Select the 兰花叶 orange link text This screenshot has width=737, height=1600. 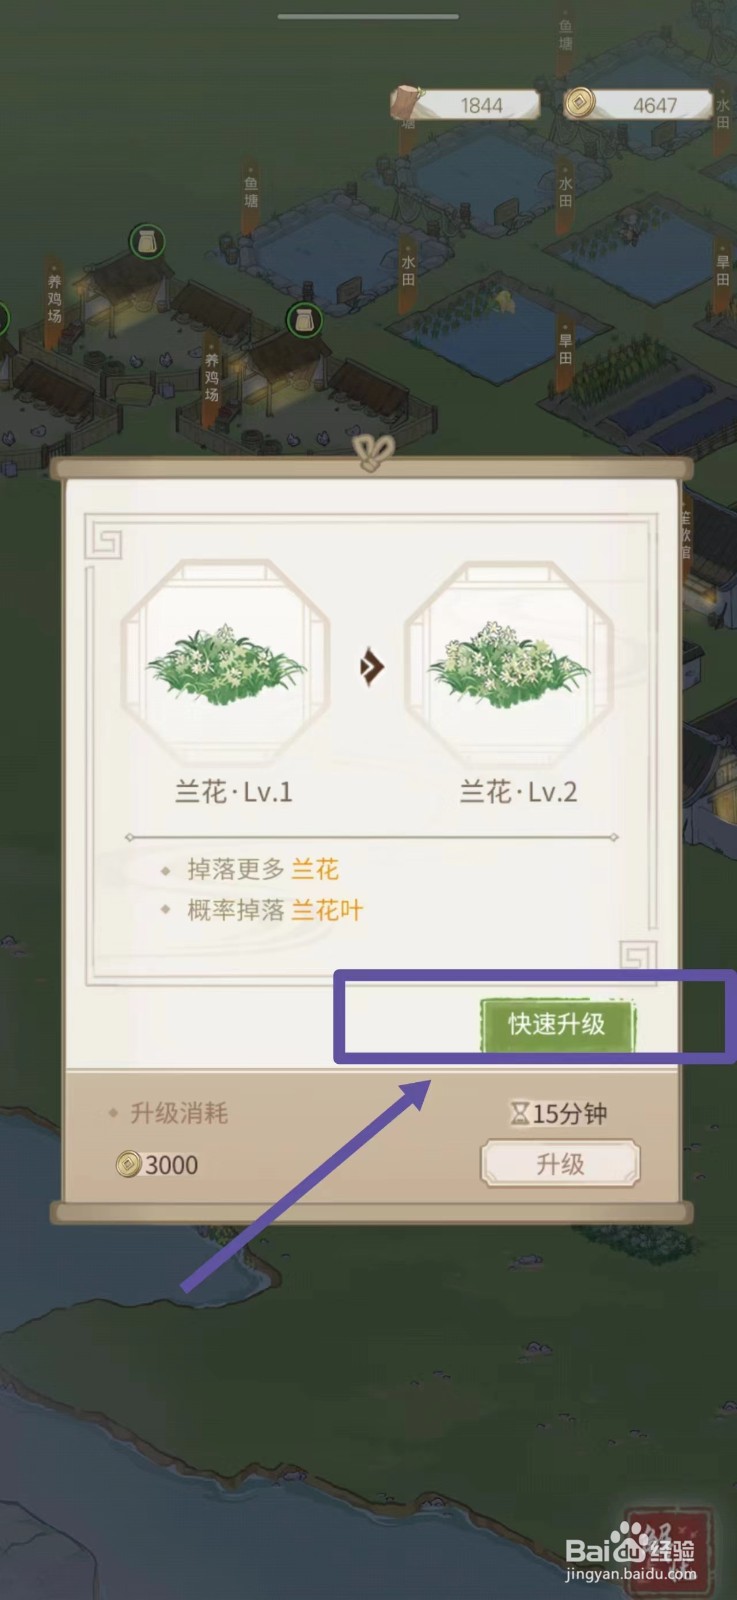click(x=326, y=910)
